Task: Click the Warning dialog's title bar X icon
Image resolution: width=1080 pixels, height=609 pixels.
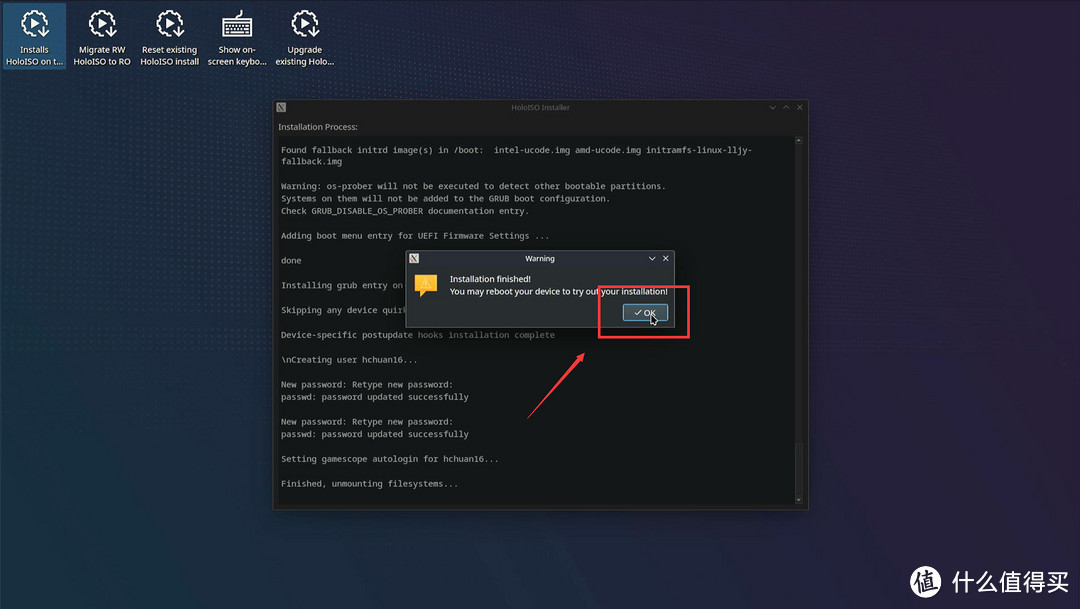Action: [x=414, y=258]
